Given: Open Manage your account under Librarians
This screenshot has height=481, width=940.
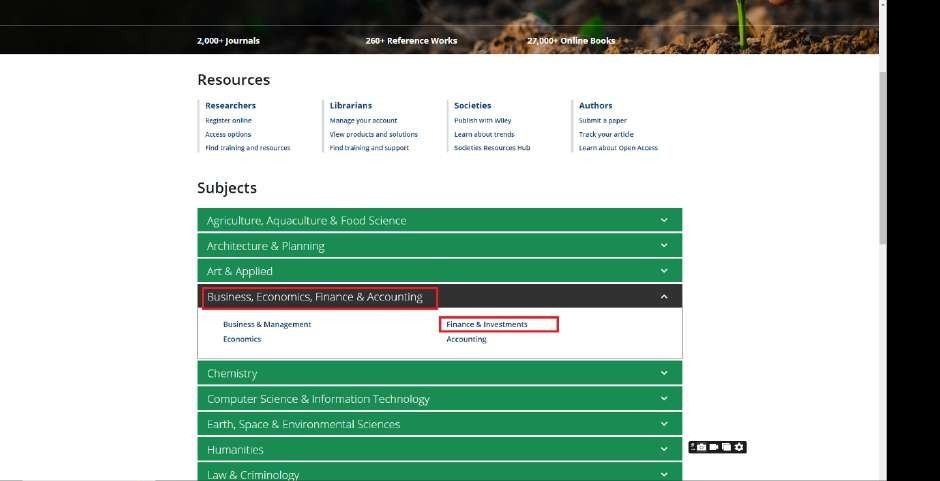Looking at the screenshot, I should pos(363,120).
